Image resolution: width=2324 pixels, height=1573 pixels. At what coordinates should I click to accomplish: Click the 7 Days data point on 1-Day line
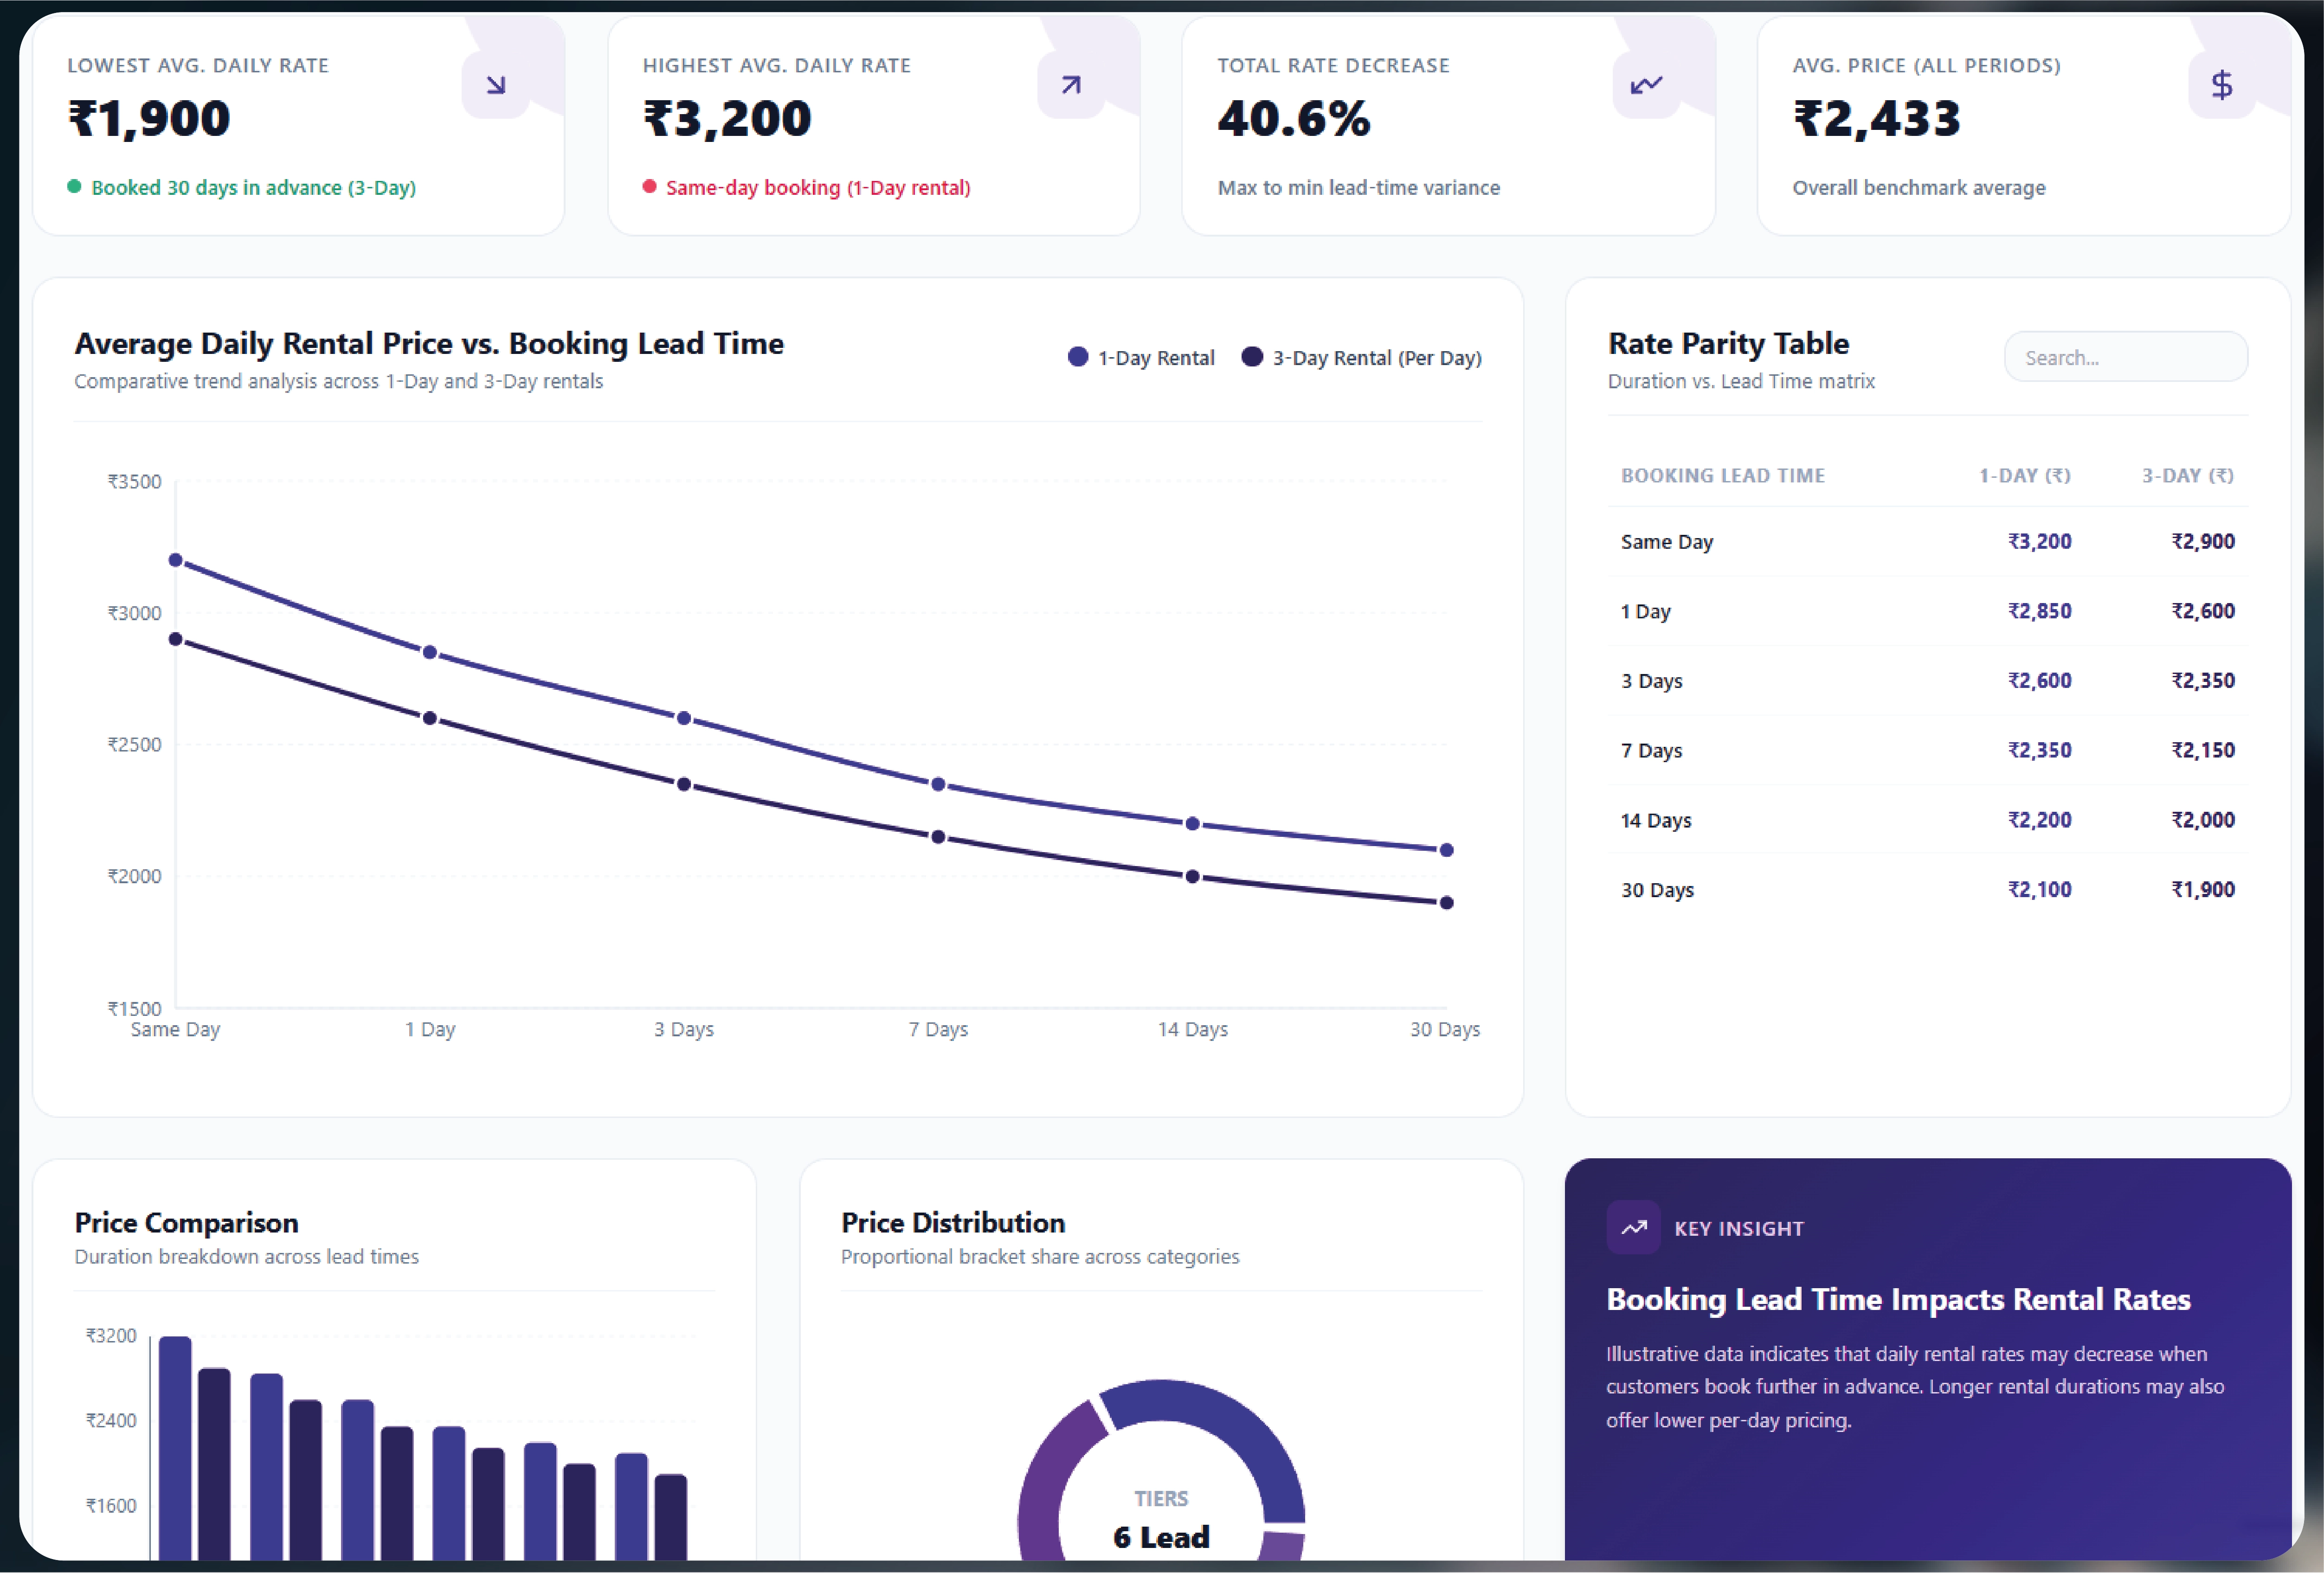click(938, 785)
